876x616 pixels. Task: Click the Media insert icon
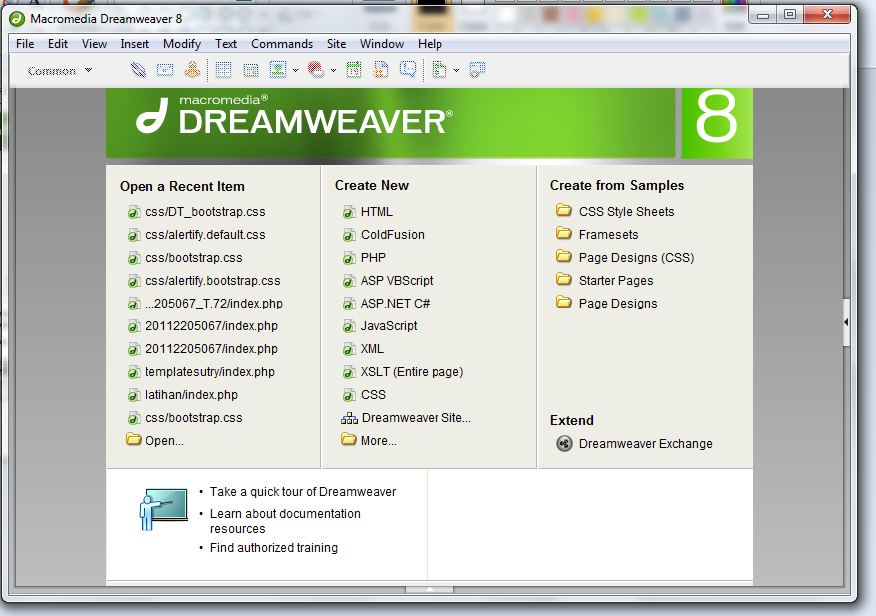tap(316, 70)
